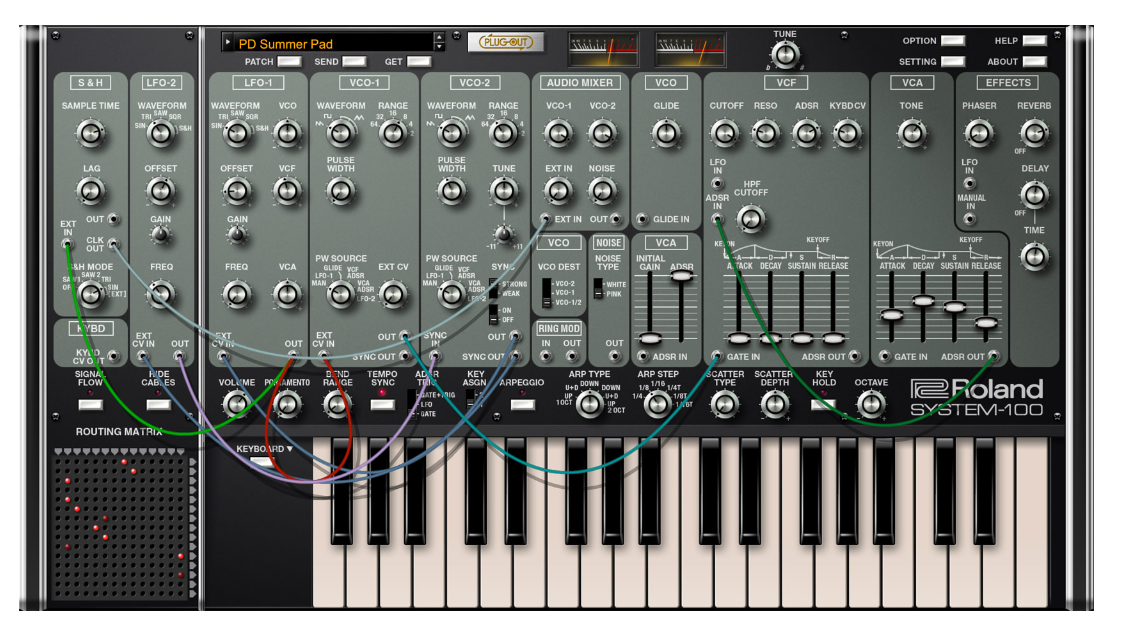Click the patch up/down stepper arrows
The height and width of the screenshot is (630, 1128).
point(439,42)
